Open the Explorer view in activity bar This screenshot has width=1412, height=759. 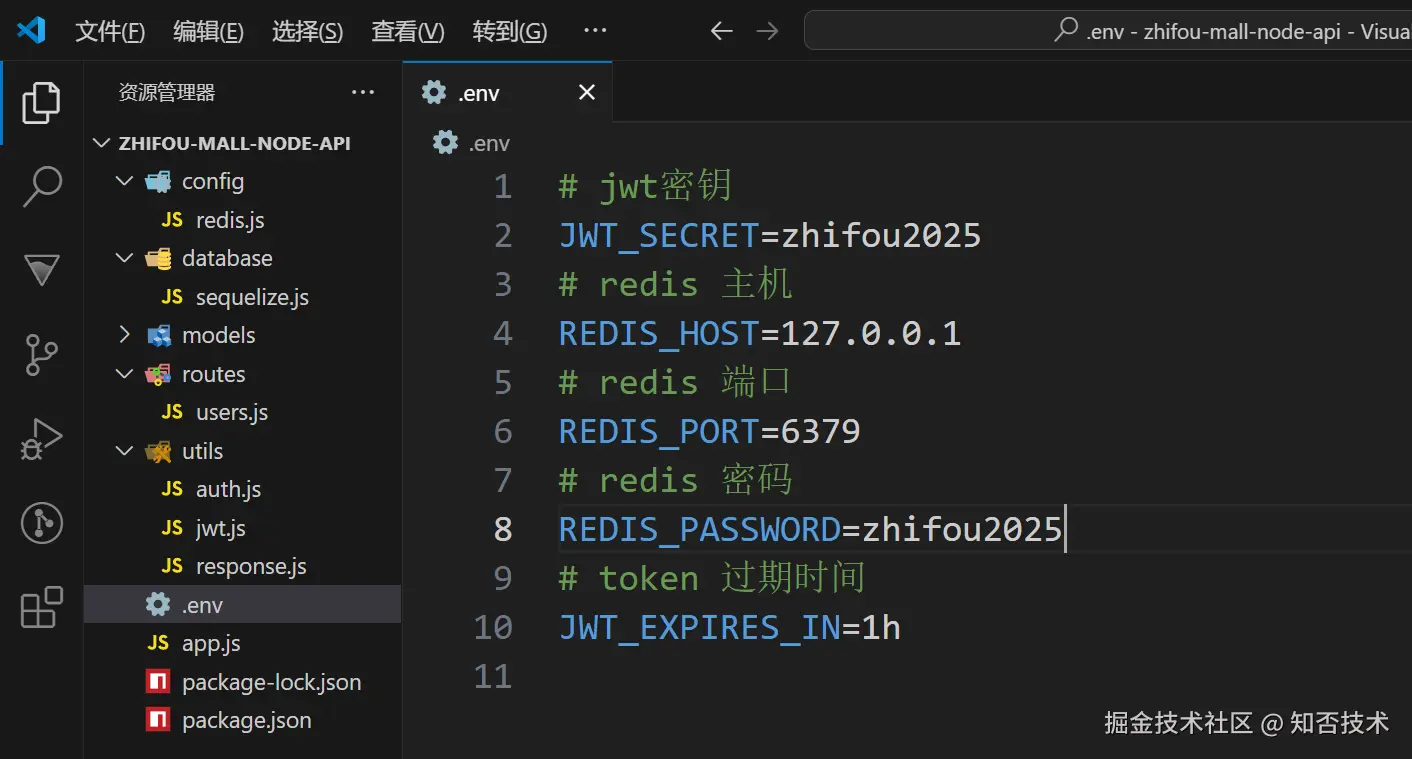click(41, 103)
